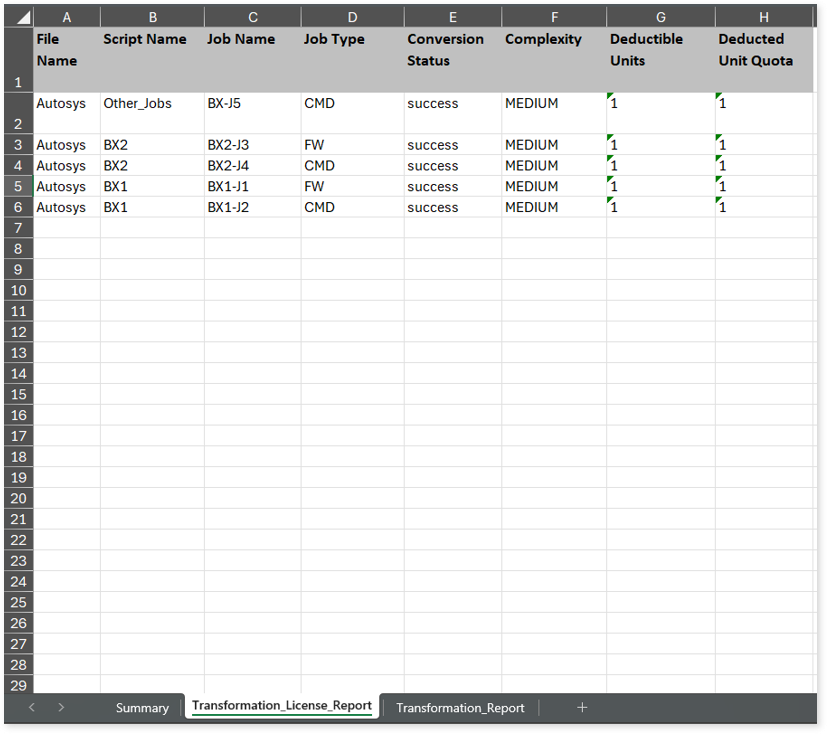Click the CMD job type for BX-J5
This screenshot has width=827, height=734.
click(352, 113)
